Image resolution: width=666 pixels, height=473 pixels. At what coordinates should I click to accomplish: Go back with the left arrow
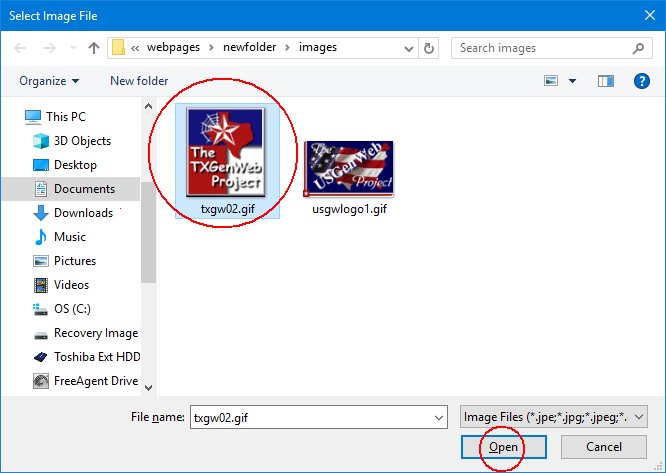coord(20,48)
